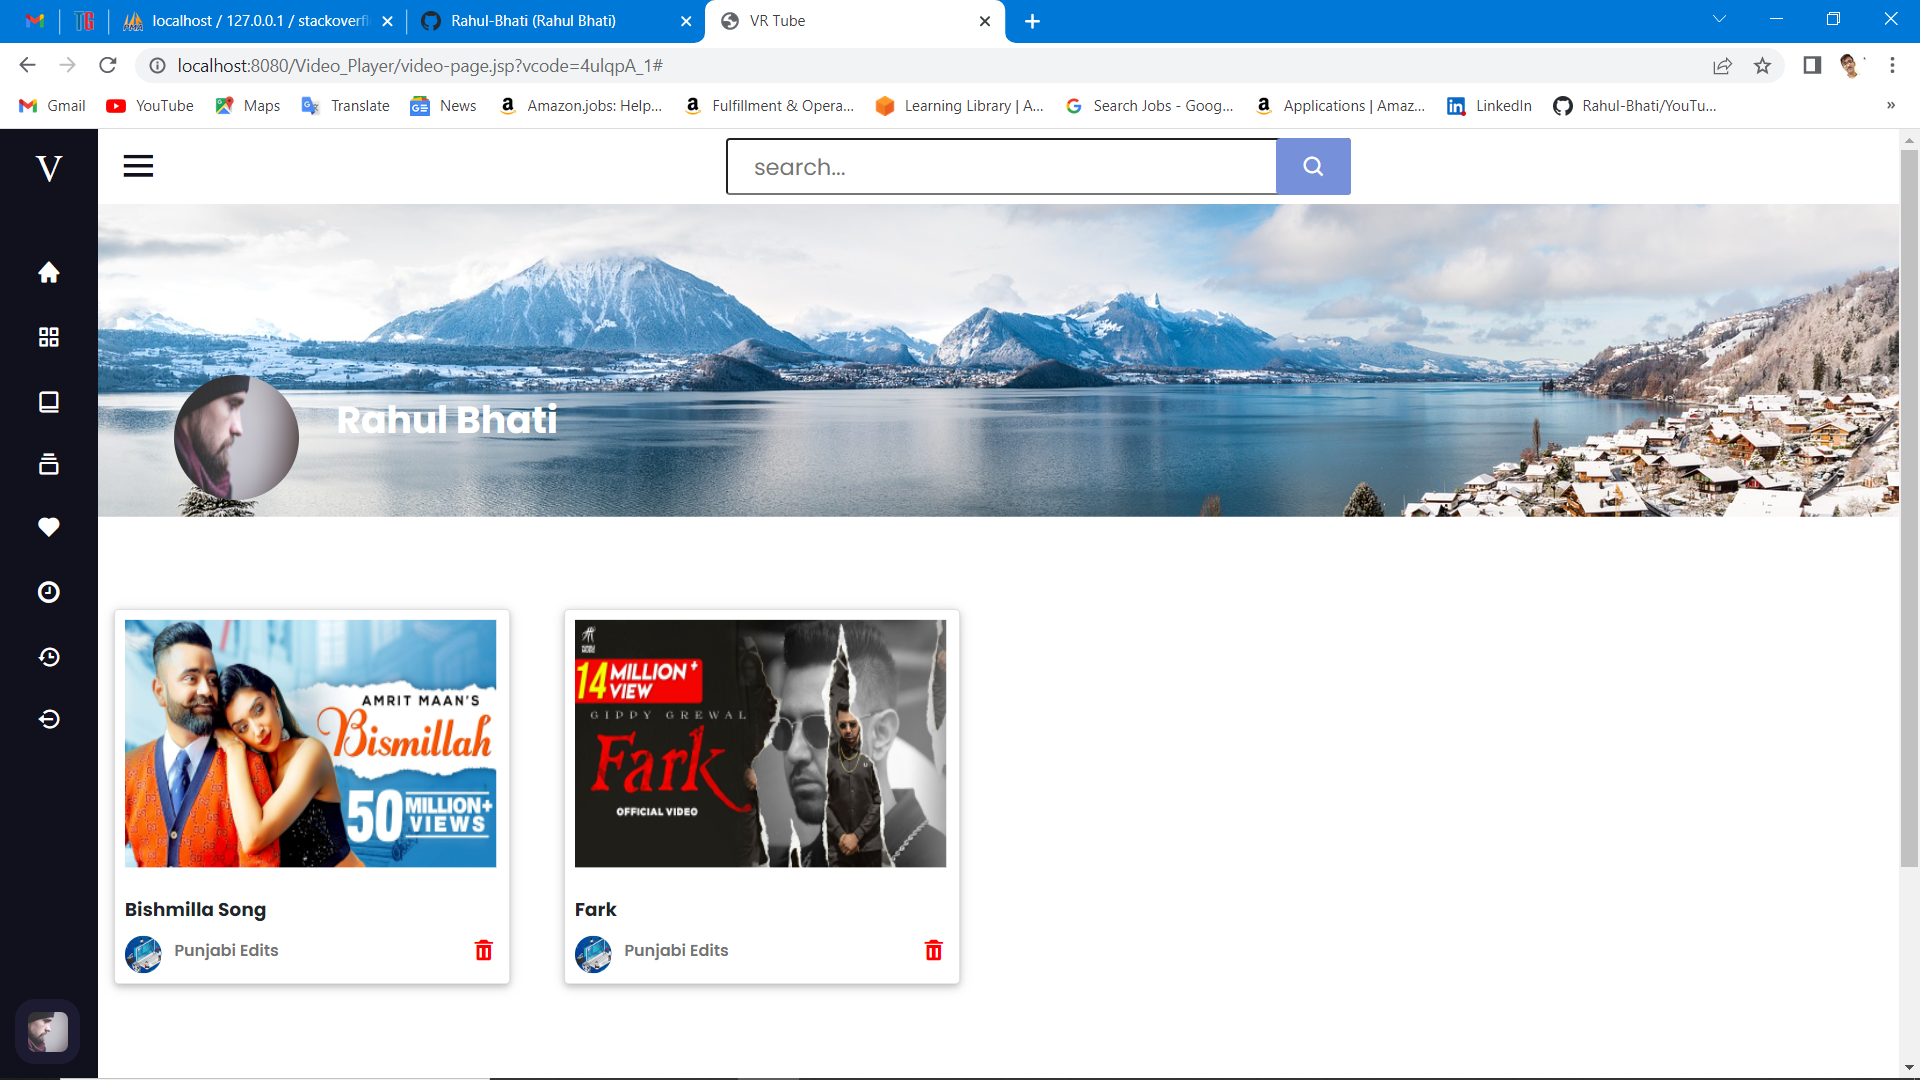Open the history icon in sidebar

tap(48, 657)
